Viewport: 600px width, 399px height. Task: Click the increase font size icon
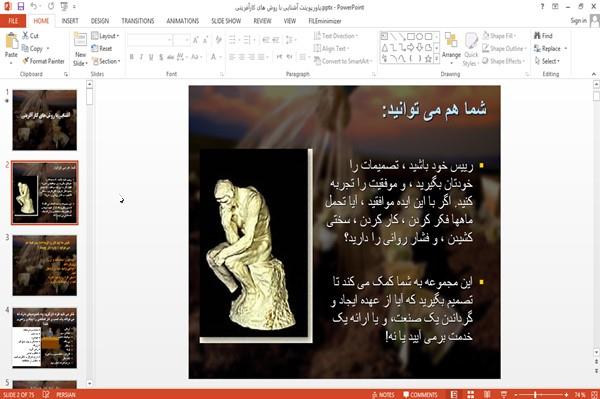196,40
